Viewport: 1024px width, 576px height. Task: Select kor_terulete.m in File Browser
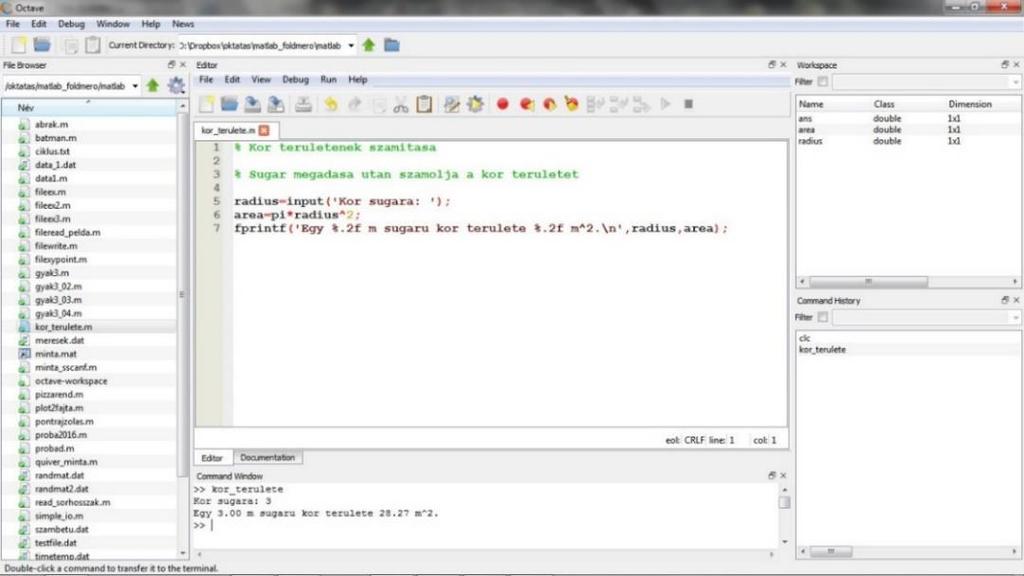[63, 327]
